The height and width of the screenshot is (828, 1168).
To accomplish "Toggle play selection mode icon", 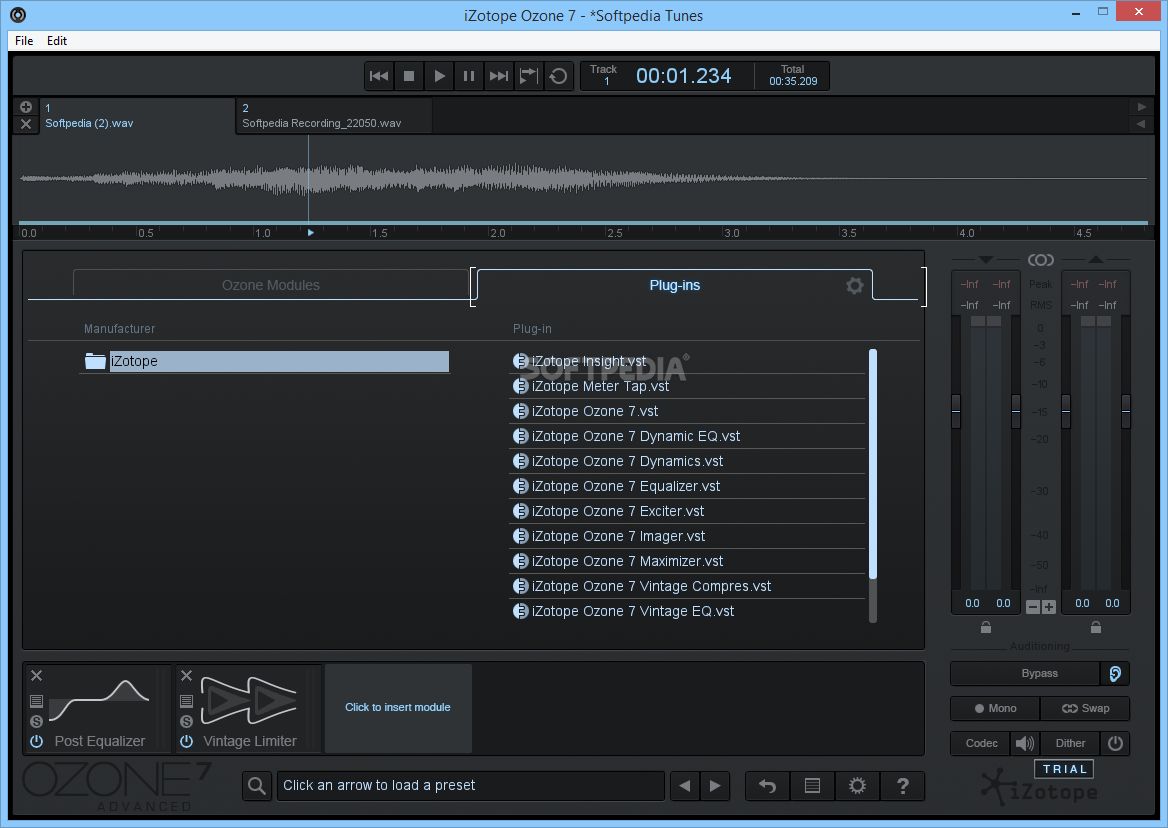I will [x=528, y=76].
